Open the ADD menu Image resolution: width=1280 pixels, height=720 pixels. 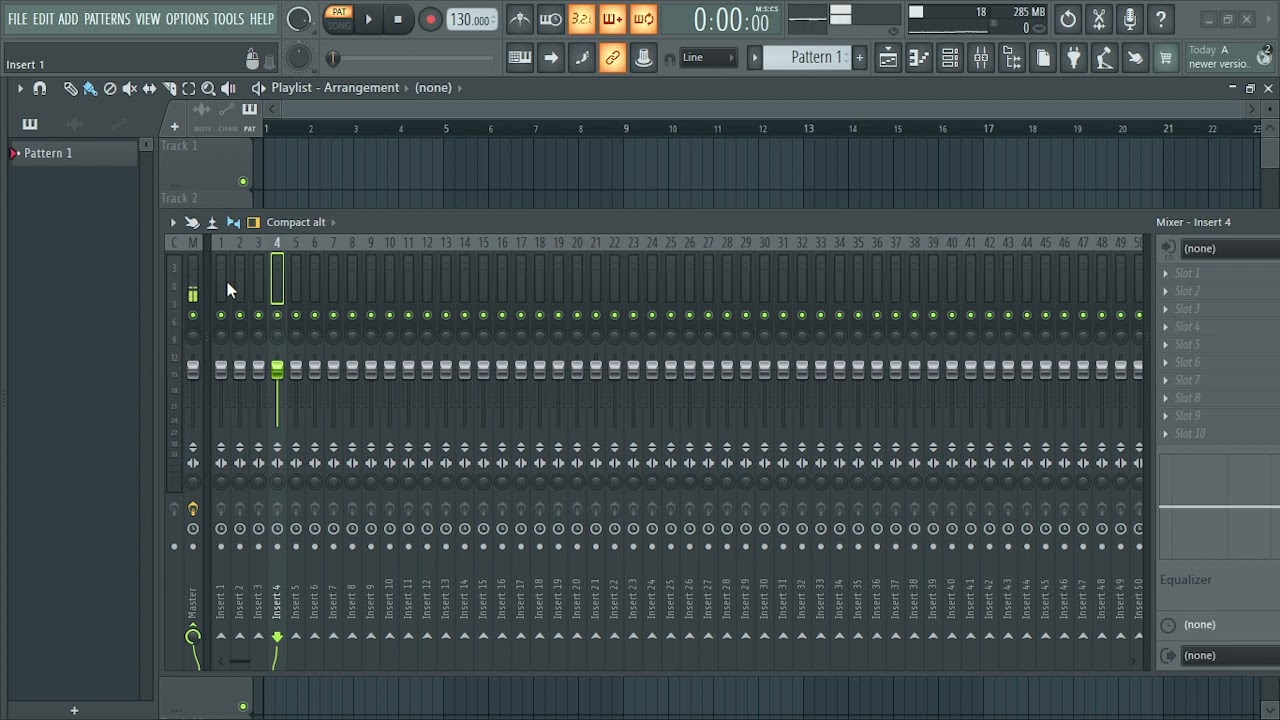pyautogui.click(x=68, y=19)
